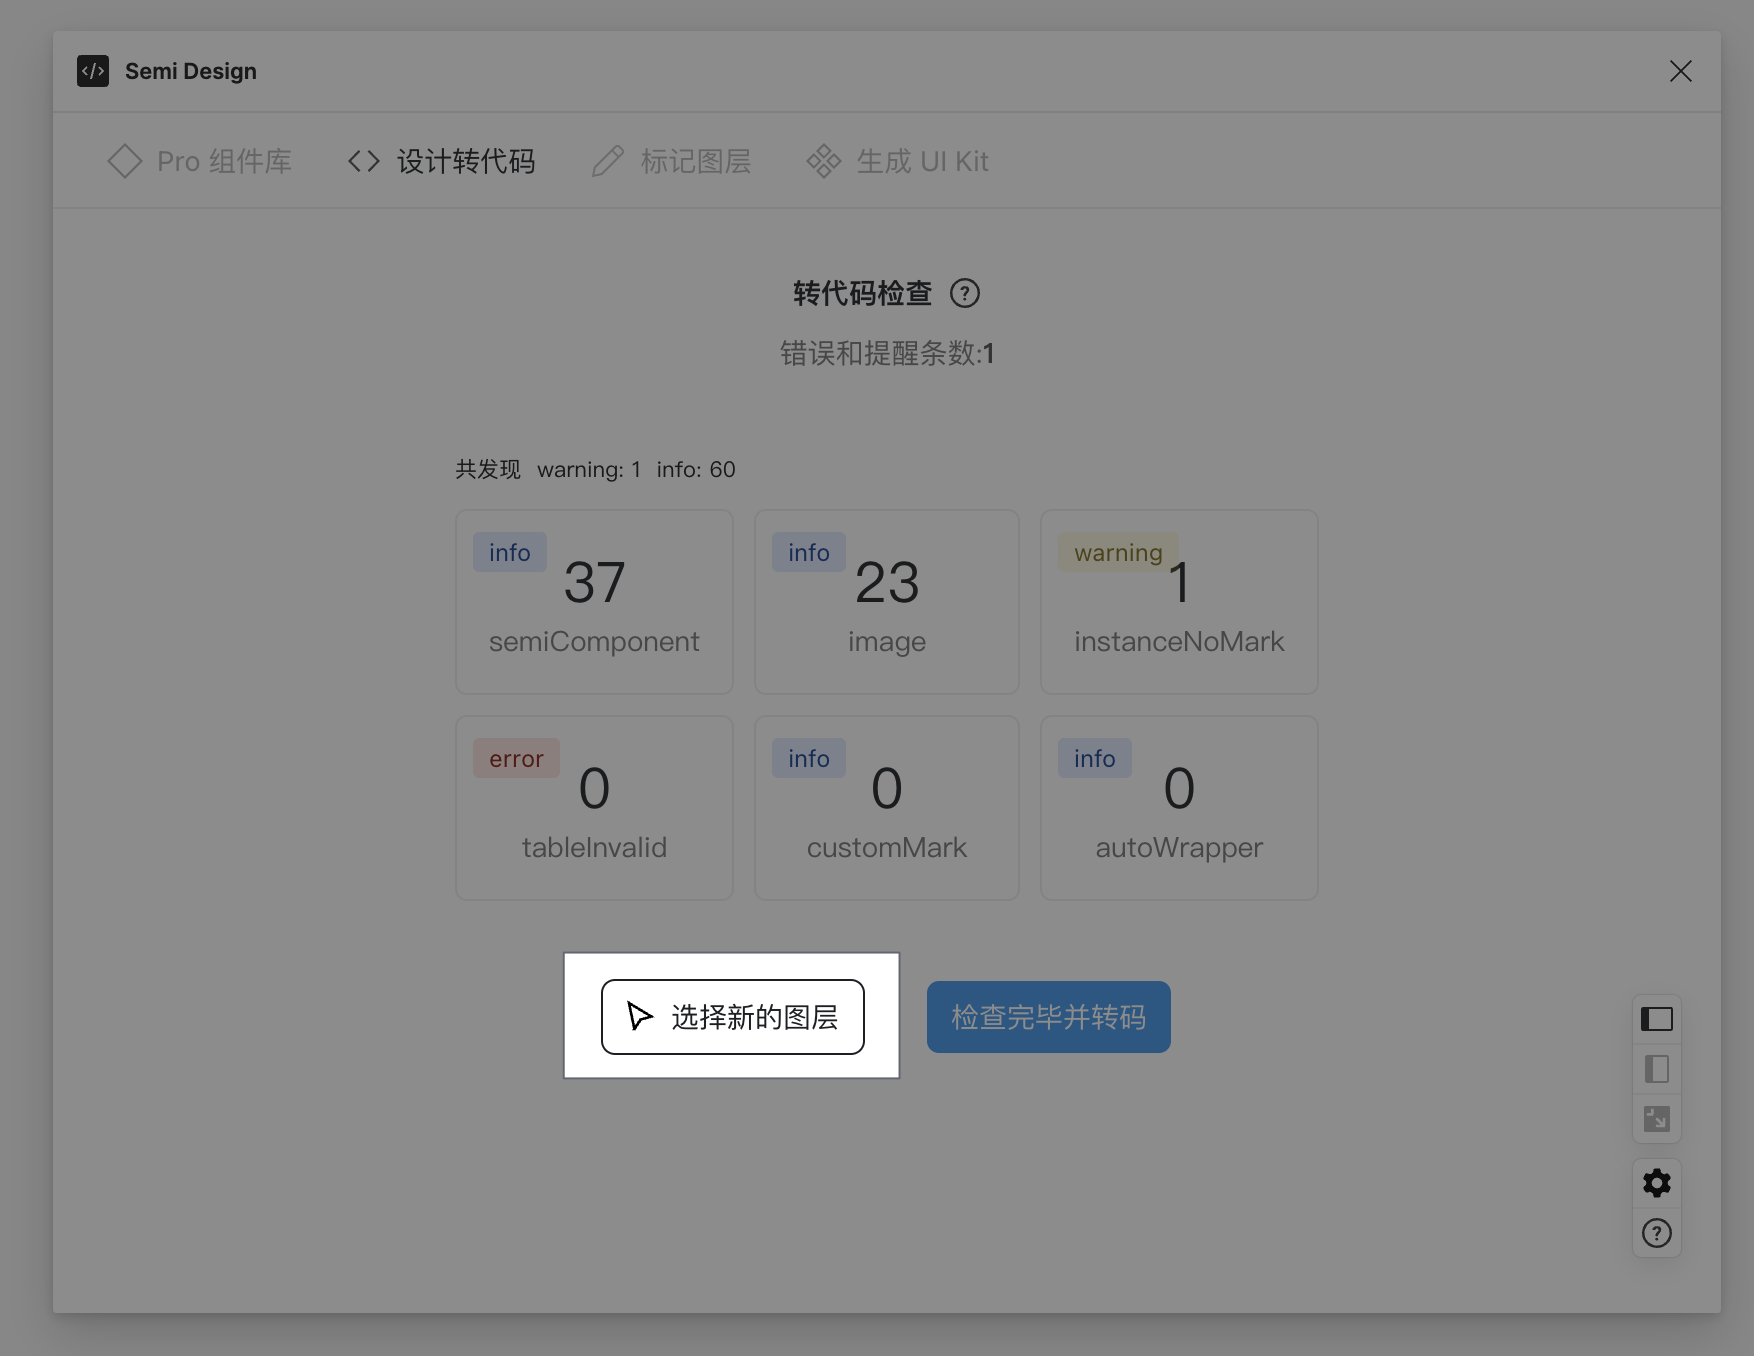This screenshot has height=1356, width=1754.
Task: Click the 错误和提醒条数:1 text
Action: click(887, 353)
